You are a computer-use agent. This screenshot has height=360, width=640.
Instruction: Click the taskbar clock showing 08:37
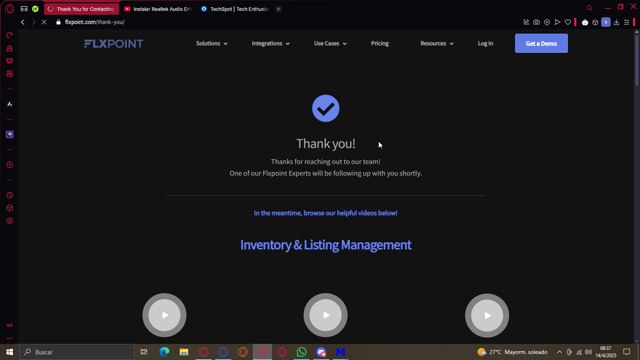pos(606,352)
